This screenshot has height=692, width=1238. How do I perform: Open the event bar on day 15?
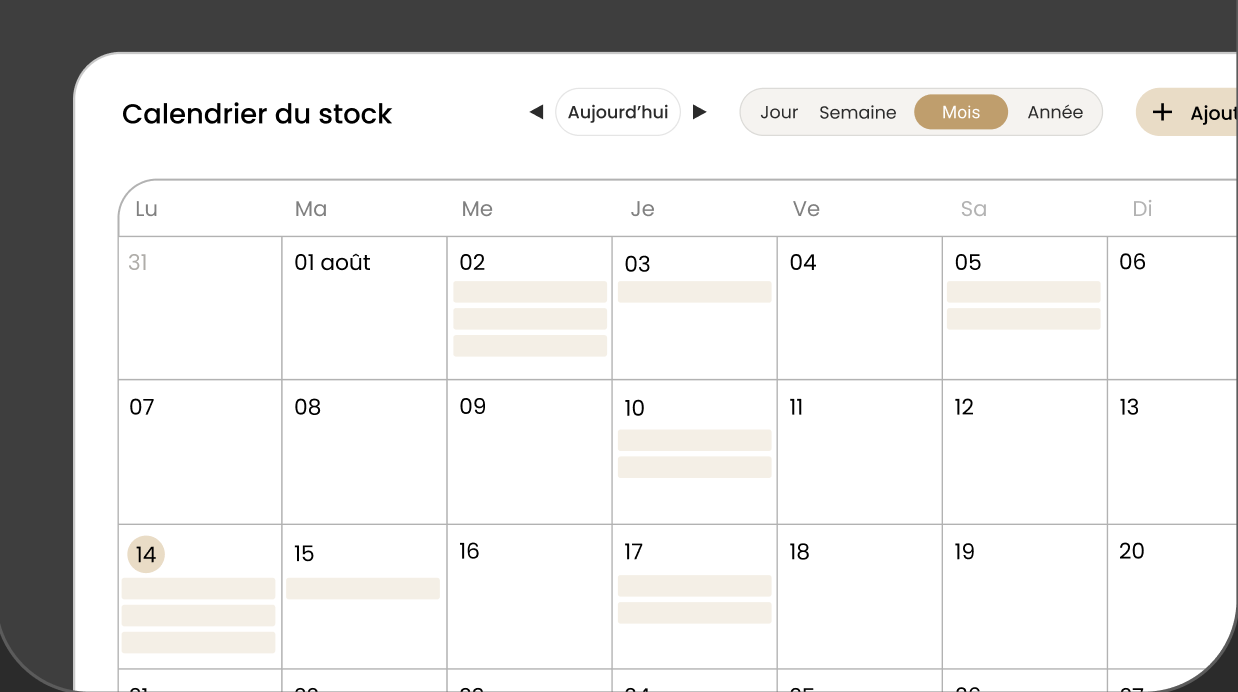pyautogui.click(x=363, y=588)
